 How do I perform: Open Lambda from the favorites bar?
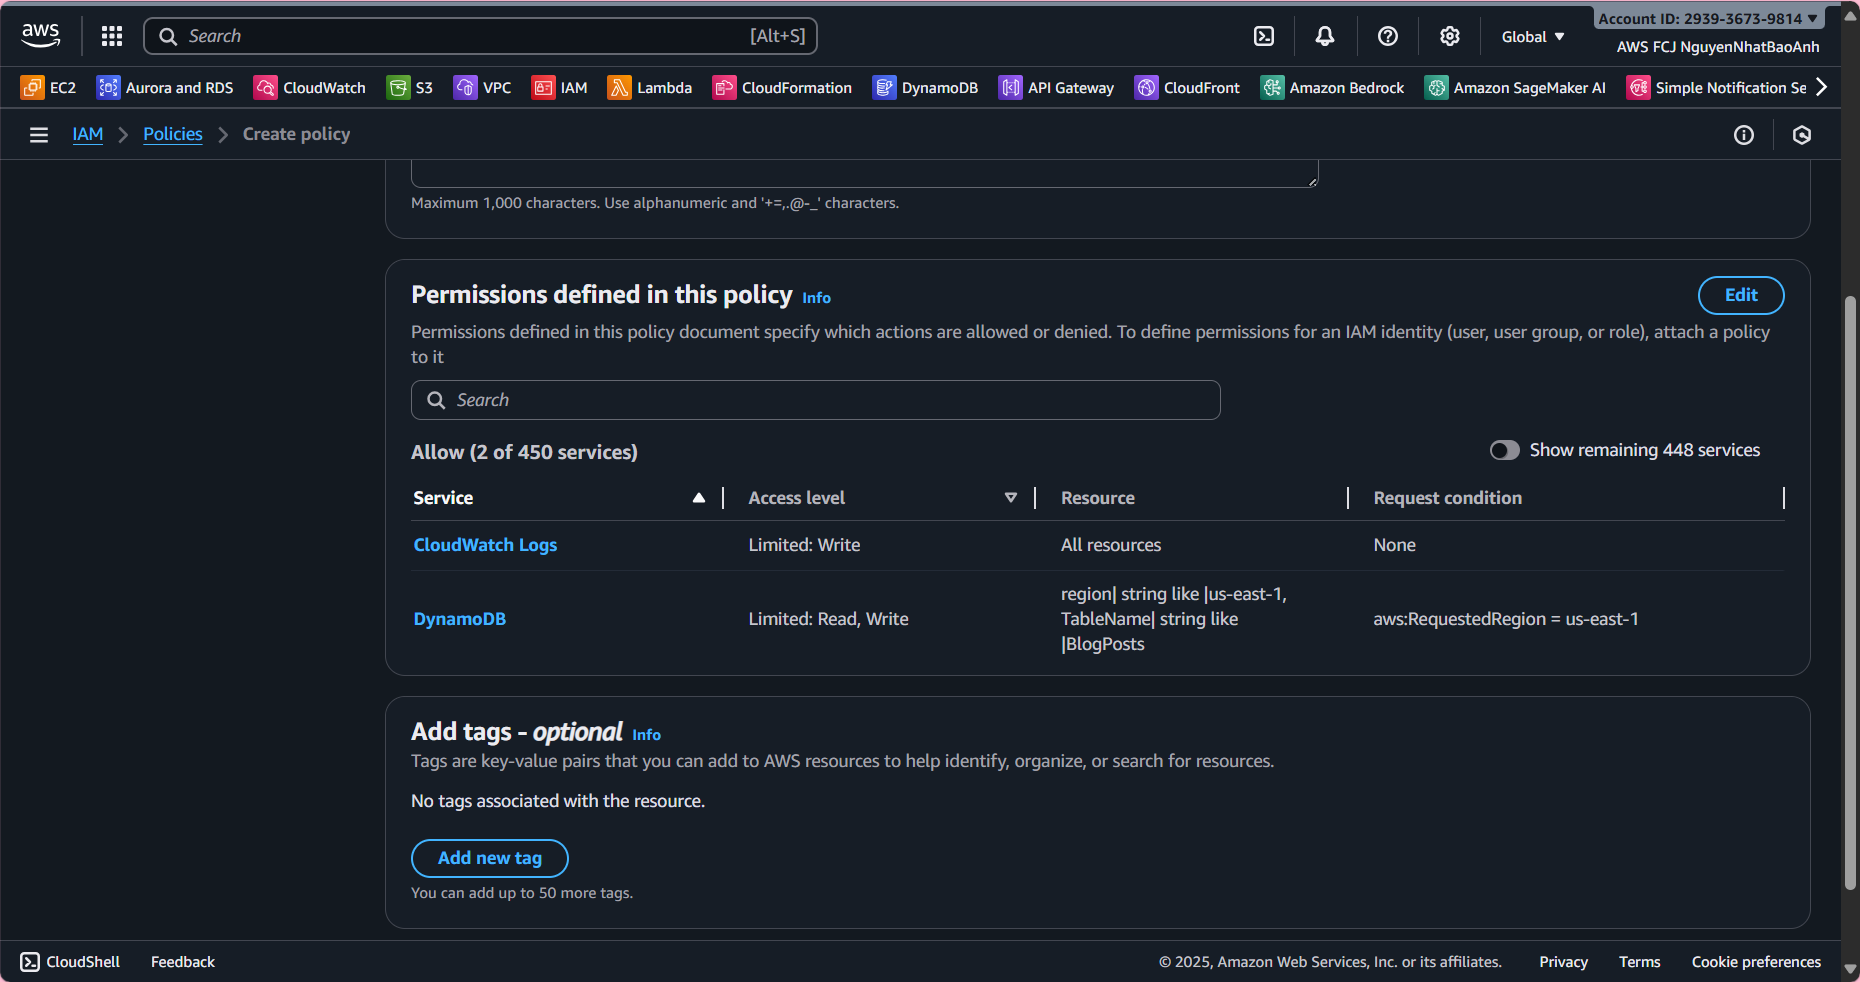[x=650, y=88]
